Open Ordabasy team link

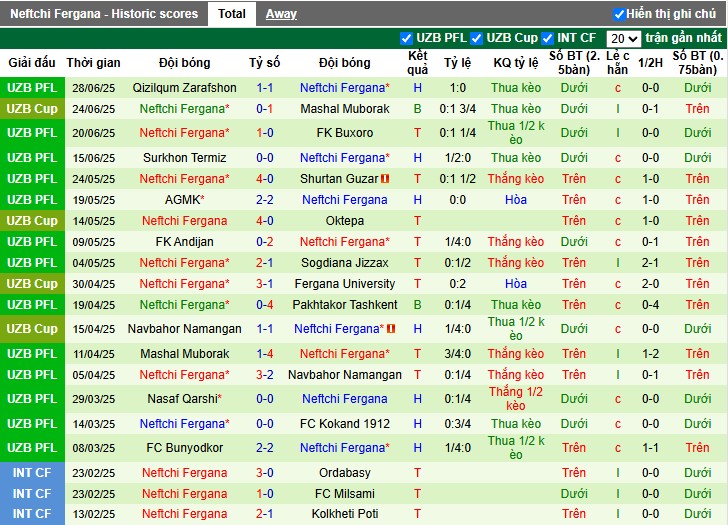pyautogui.click(x=344, y=473)
